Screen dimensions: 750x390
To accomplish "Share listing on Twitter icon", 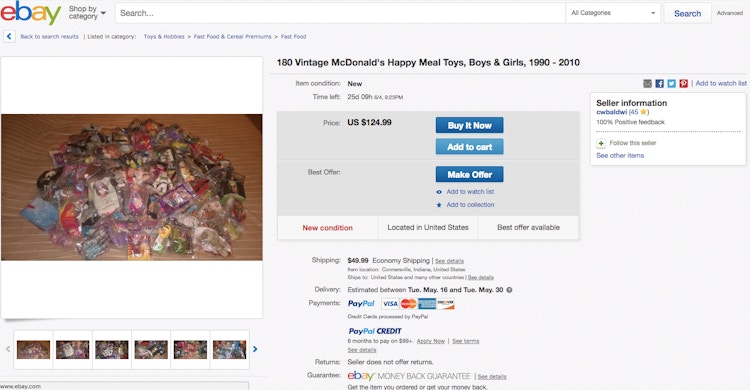I will coord(672,84).
